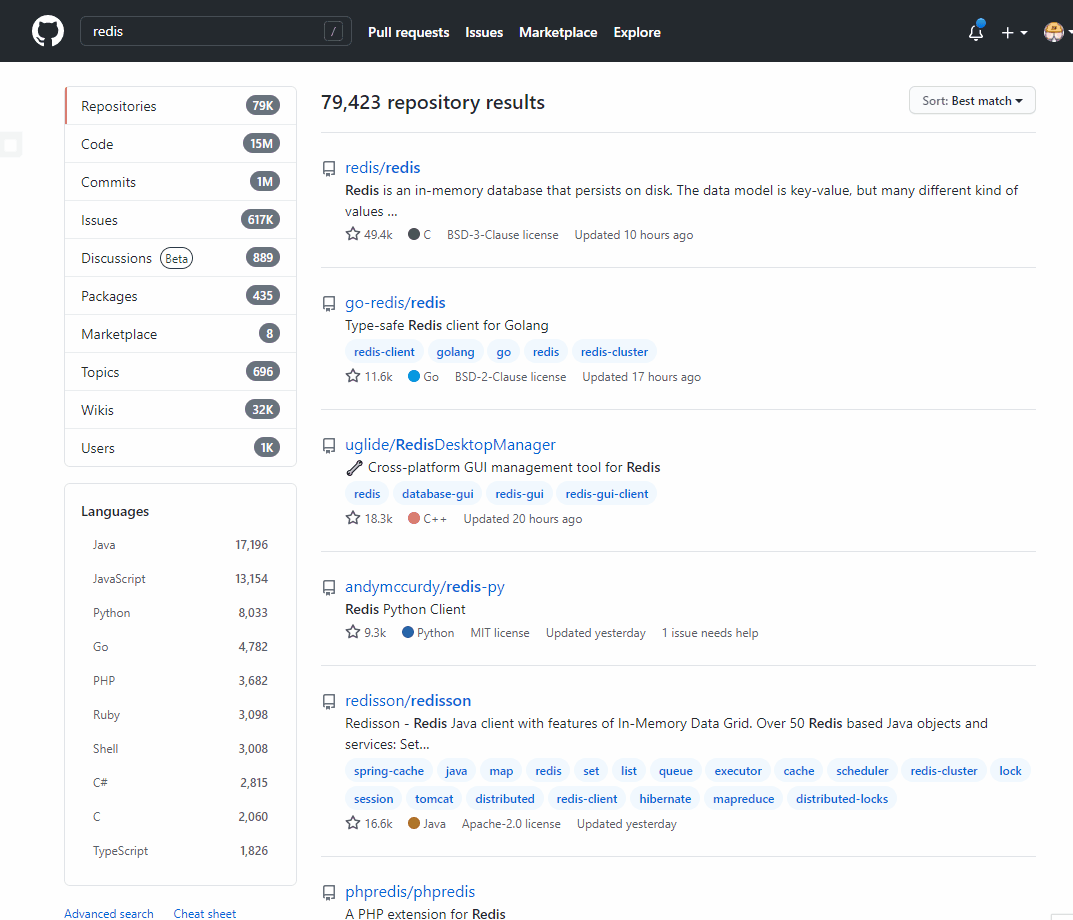
Task: Click the star icon on redisson/redisson
Action: pos(353,823)
